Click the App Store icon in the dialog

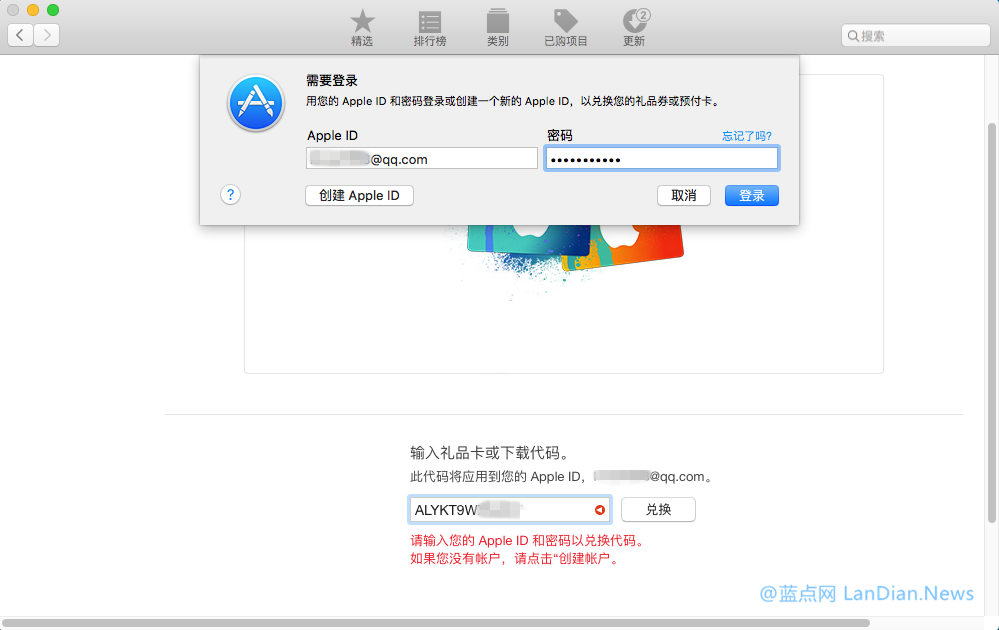(256, 103)
